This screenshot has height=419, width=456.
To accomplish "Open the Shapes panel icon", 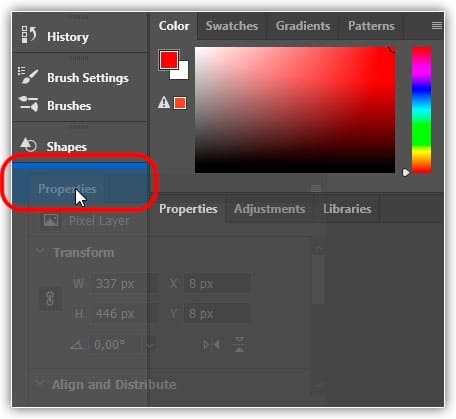I will 28,145.
